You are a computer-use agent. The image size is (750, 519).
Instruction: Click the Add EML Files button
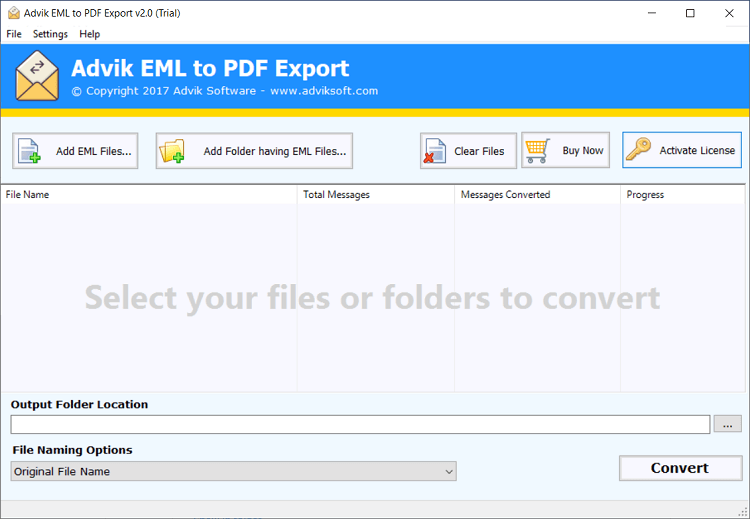pyautogui.click(x=75, y=151)
